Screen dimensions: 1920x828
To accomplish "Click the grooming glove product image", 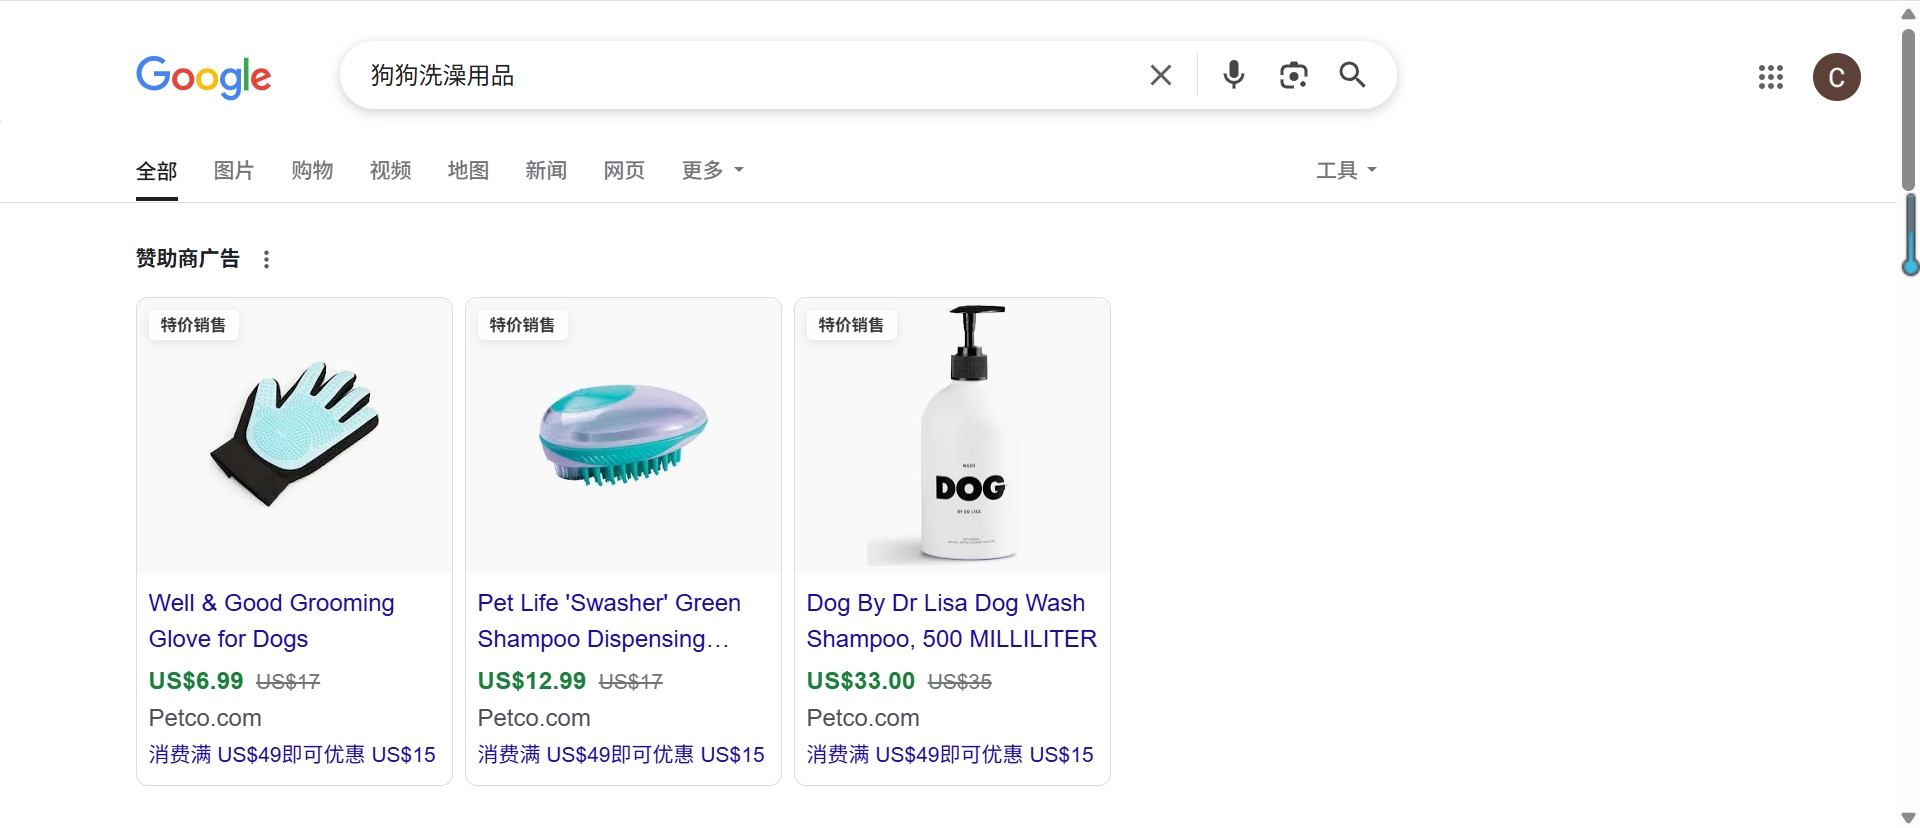I will (294, 435).
